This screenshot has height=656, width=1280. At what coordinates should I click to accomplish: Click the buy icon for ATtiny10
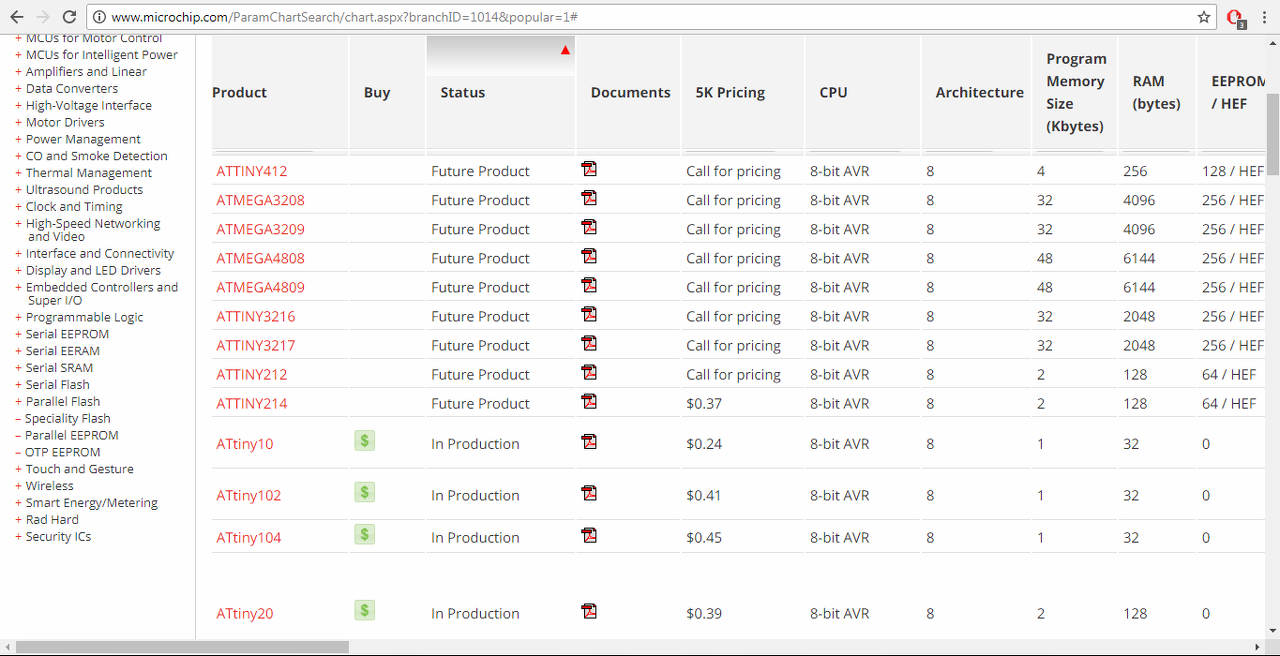click(365, 441)
